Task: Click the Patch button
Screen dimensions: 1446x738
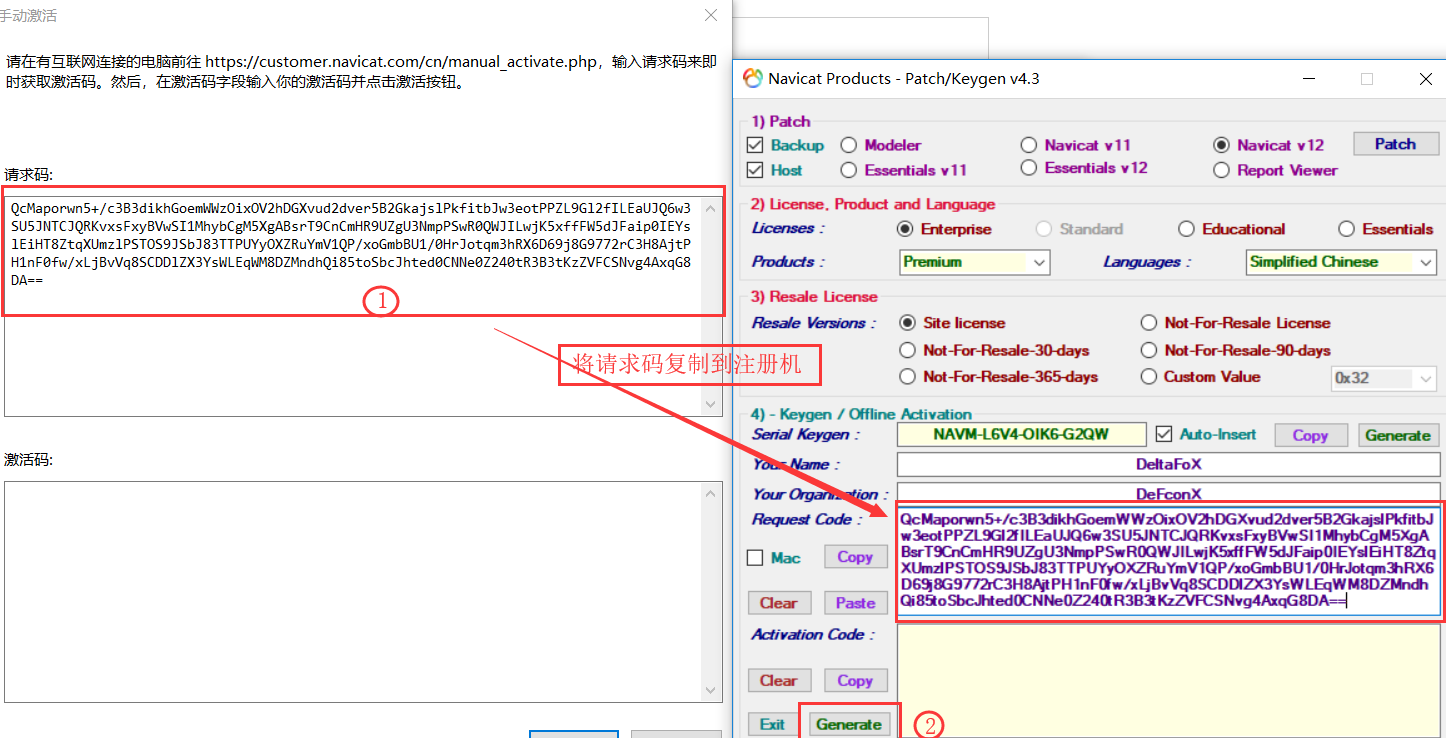Action: (1394, 144)
